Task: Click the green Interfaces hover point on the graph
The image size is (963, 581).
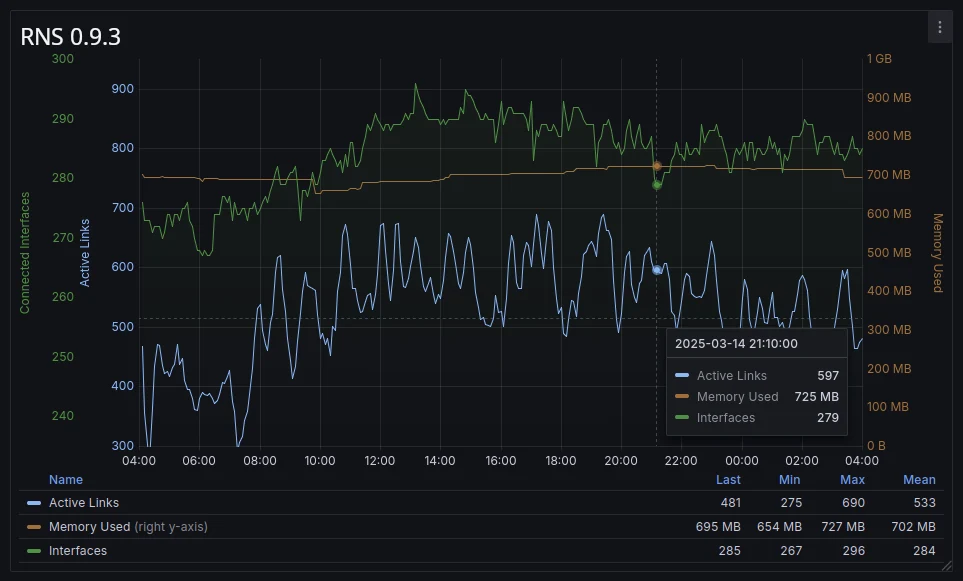Action: (657, 184)
